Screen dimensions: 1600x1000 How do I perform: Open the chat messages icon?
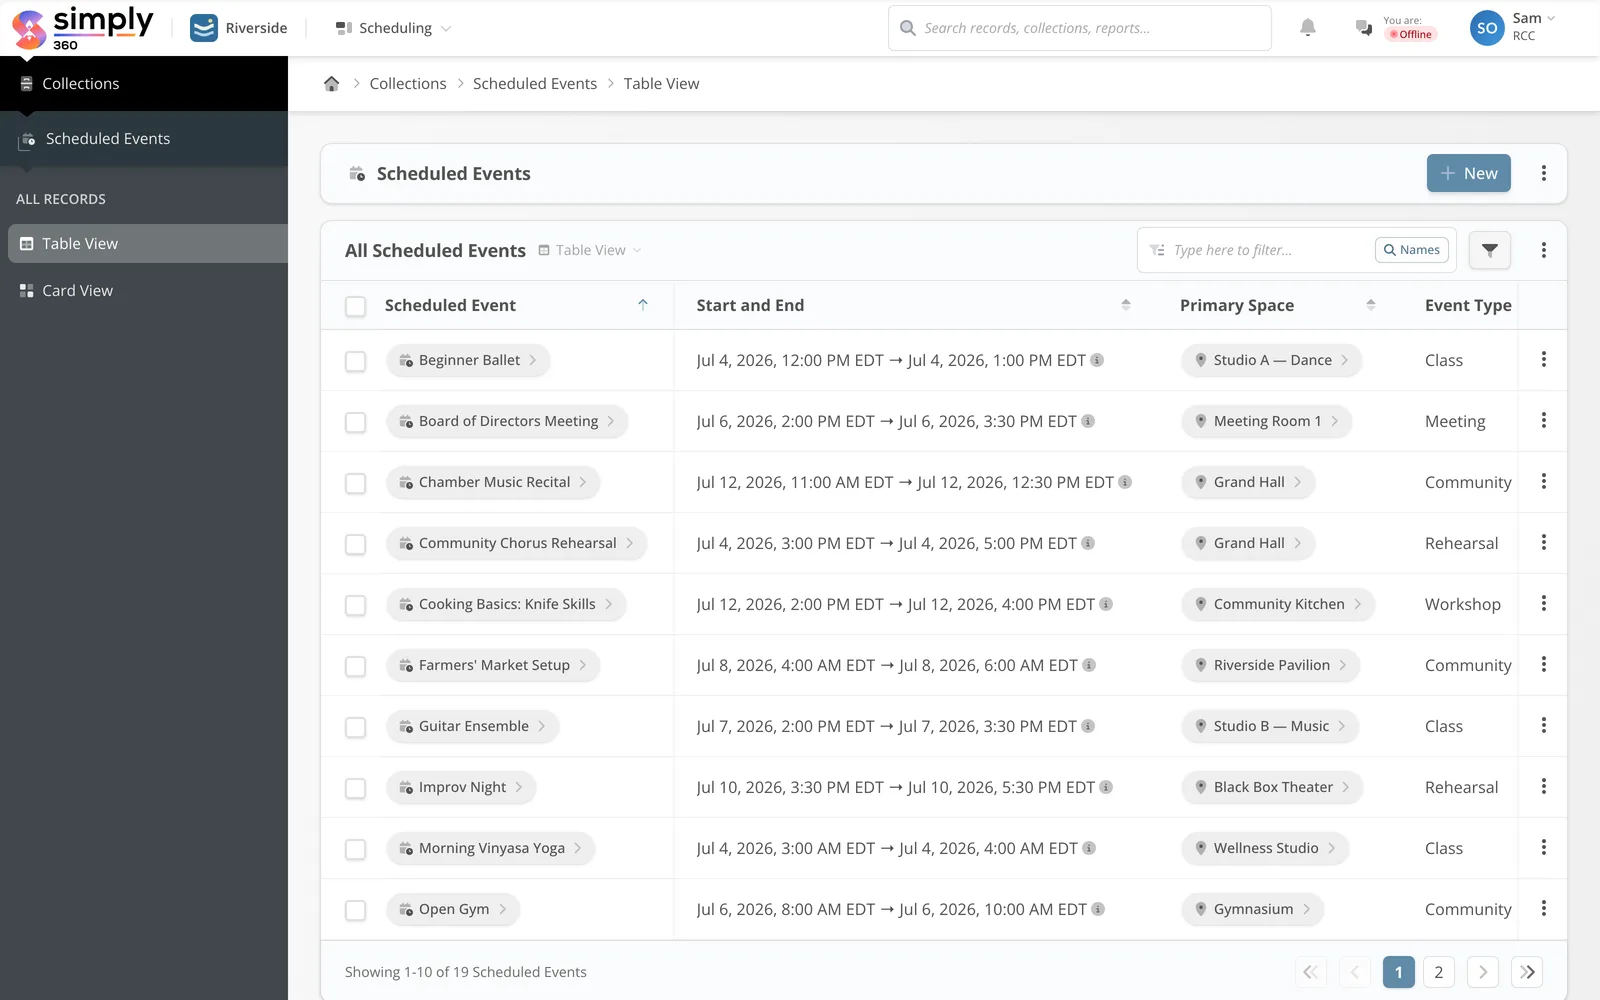(1363, 28)
